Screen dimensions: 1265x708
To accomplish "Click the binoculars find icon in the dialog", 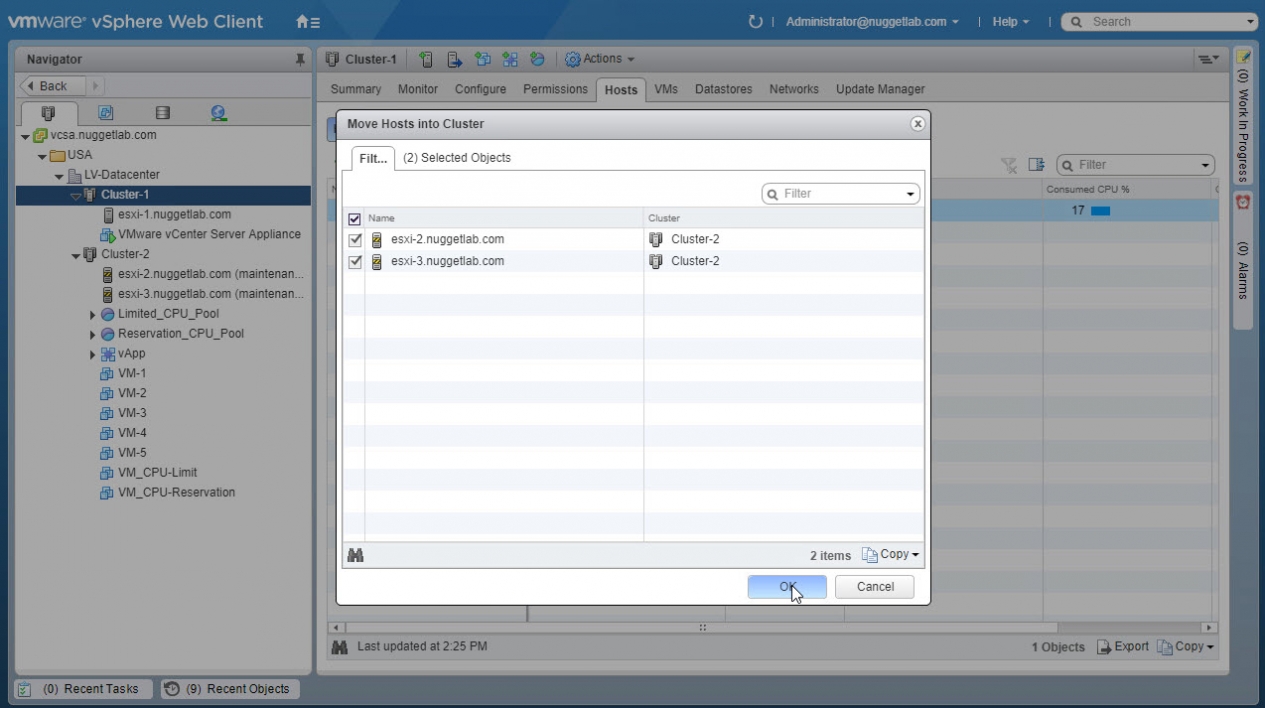I will pyautogui.click(x=355, y=555).
